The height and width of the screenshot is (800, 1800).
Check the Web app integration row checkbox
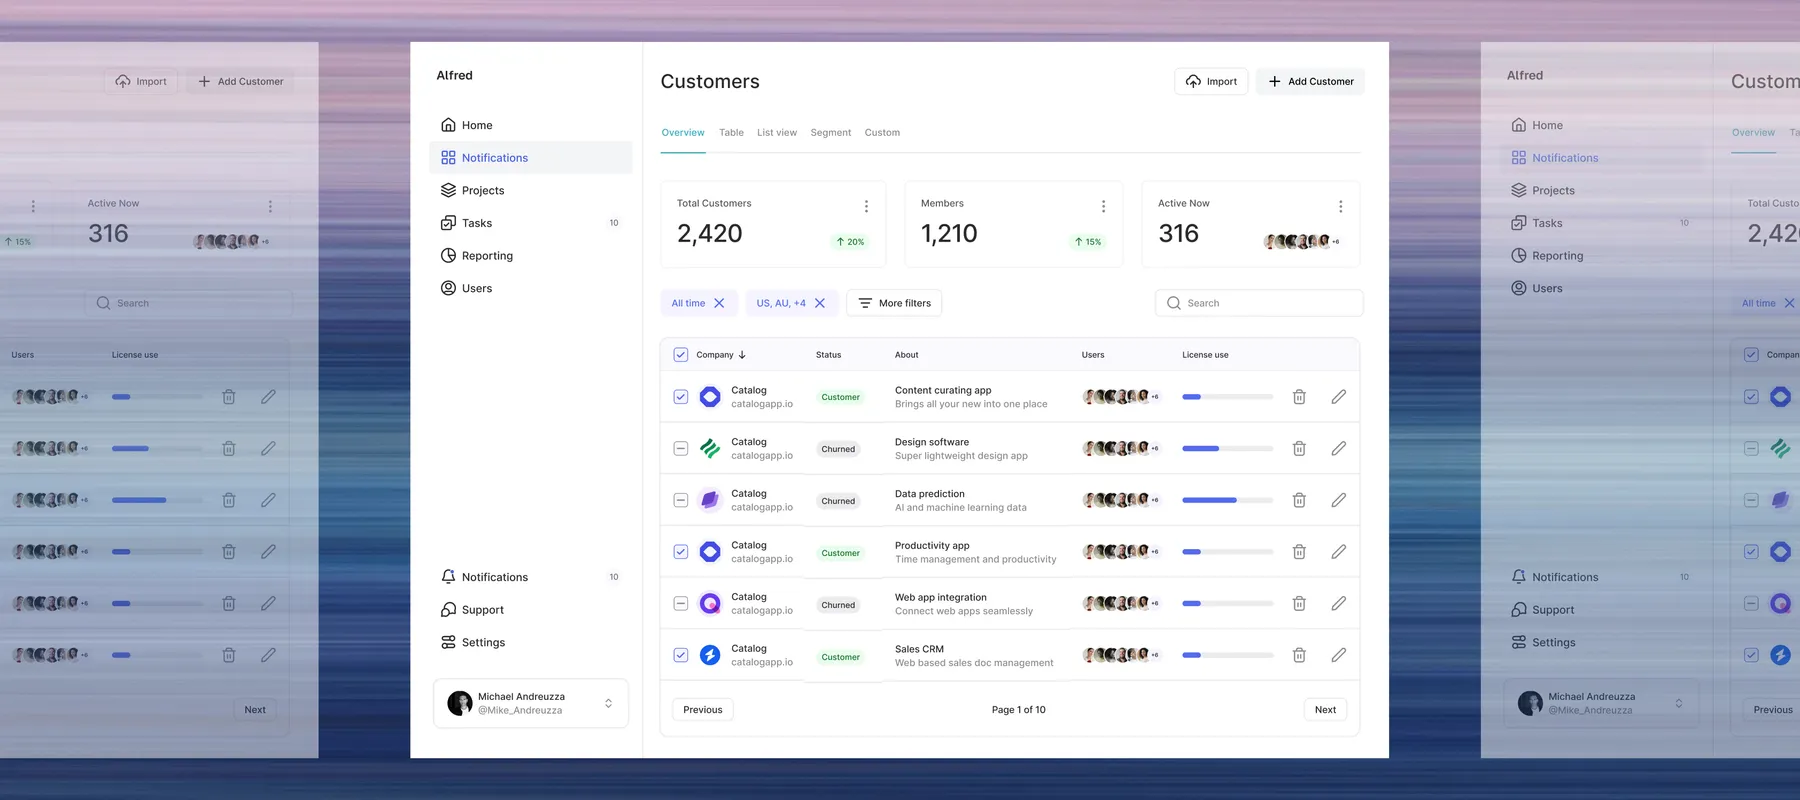(681, 604)
